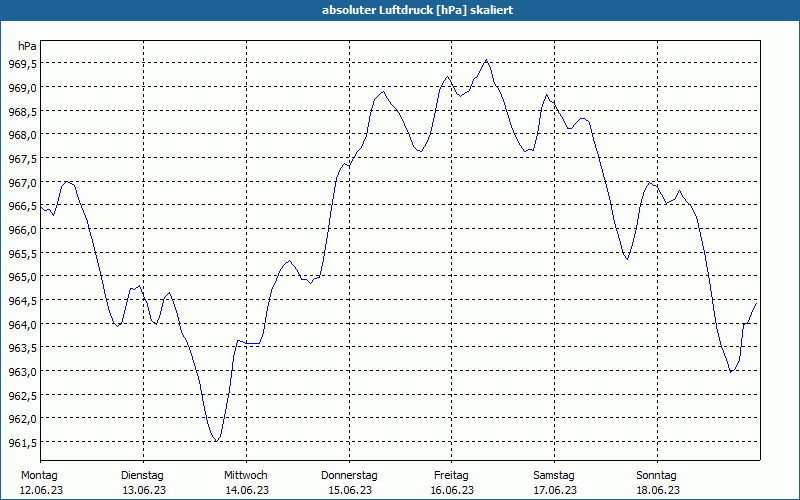The width and height of the screenshot is (800, 500).
Task: Select the 968,0 axis value
Action: [22, 135]
